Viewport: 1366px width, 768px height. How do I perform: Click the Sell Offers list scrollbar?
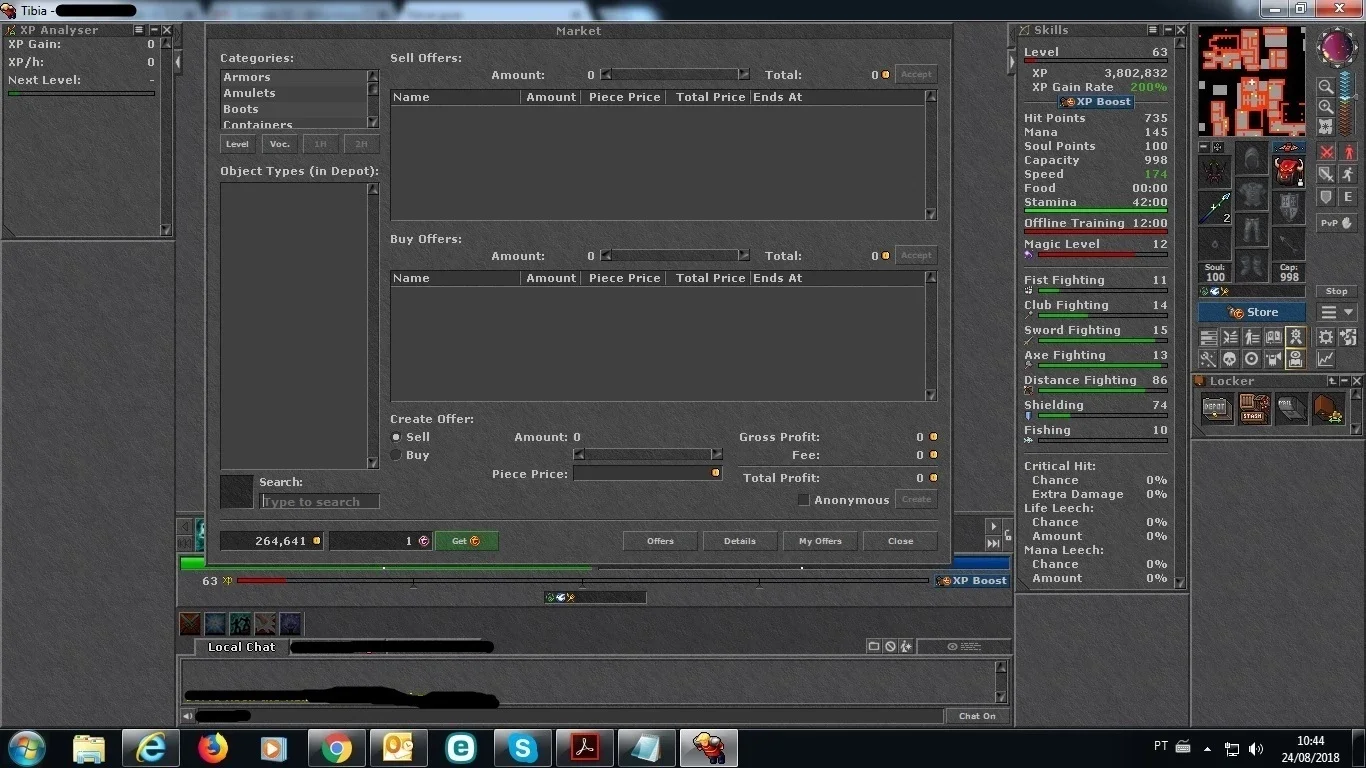931,155
